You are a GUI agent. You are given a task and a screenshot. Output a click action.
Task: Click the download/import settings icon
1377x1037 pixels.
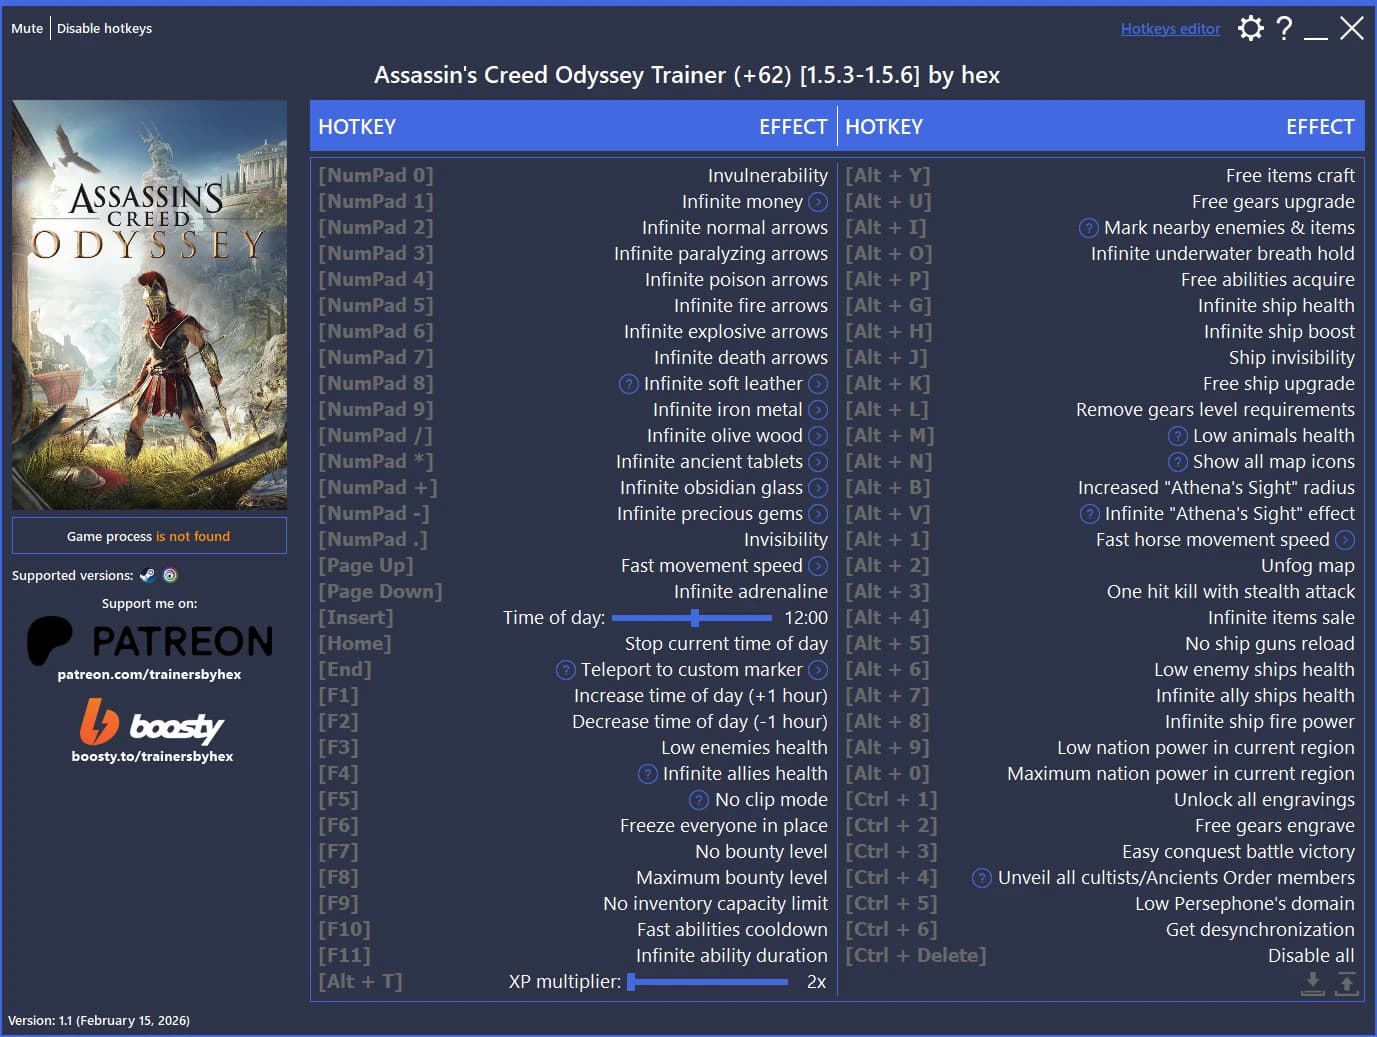tap(1313, 984)
